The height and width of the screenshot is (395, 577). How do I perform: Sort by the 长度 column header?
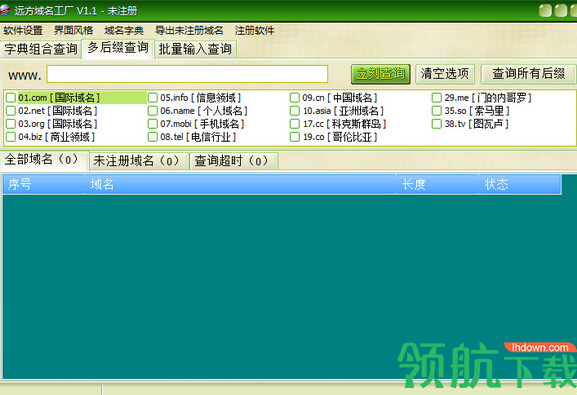[438, 184]
